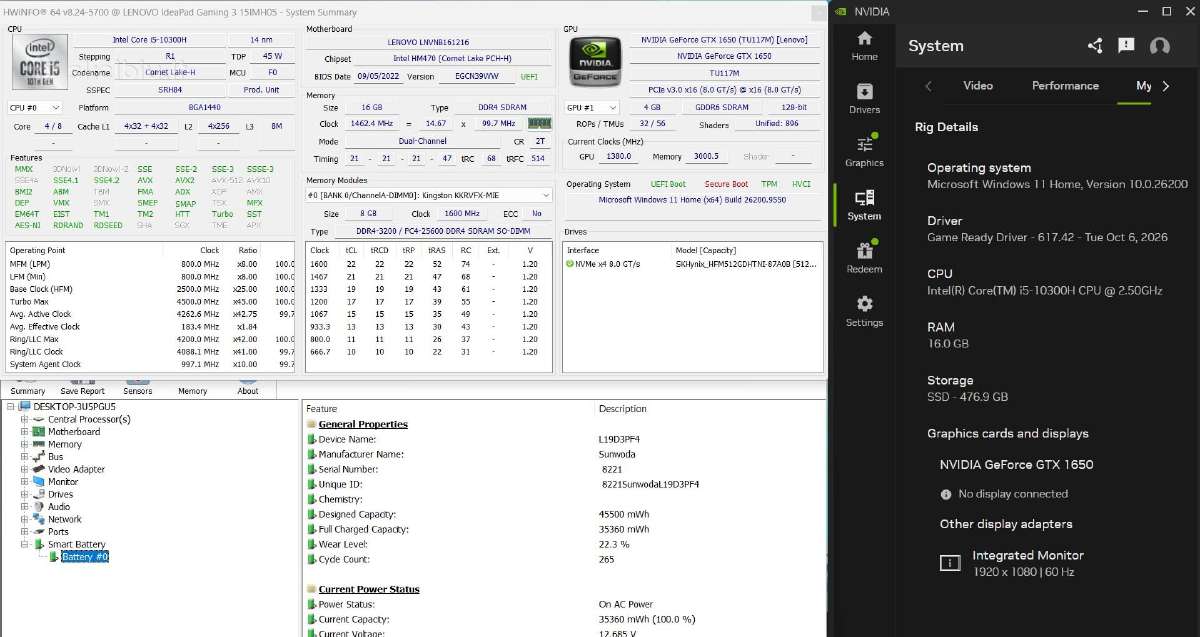Click info icon beside No display connected
This screenshot has width=1200, height=637.
click(x=946, y=494)
